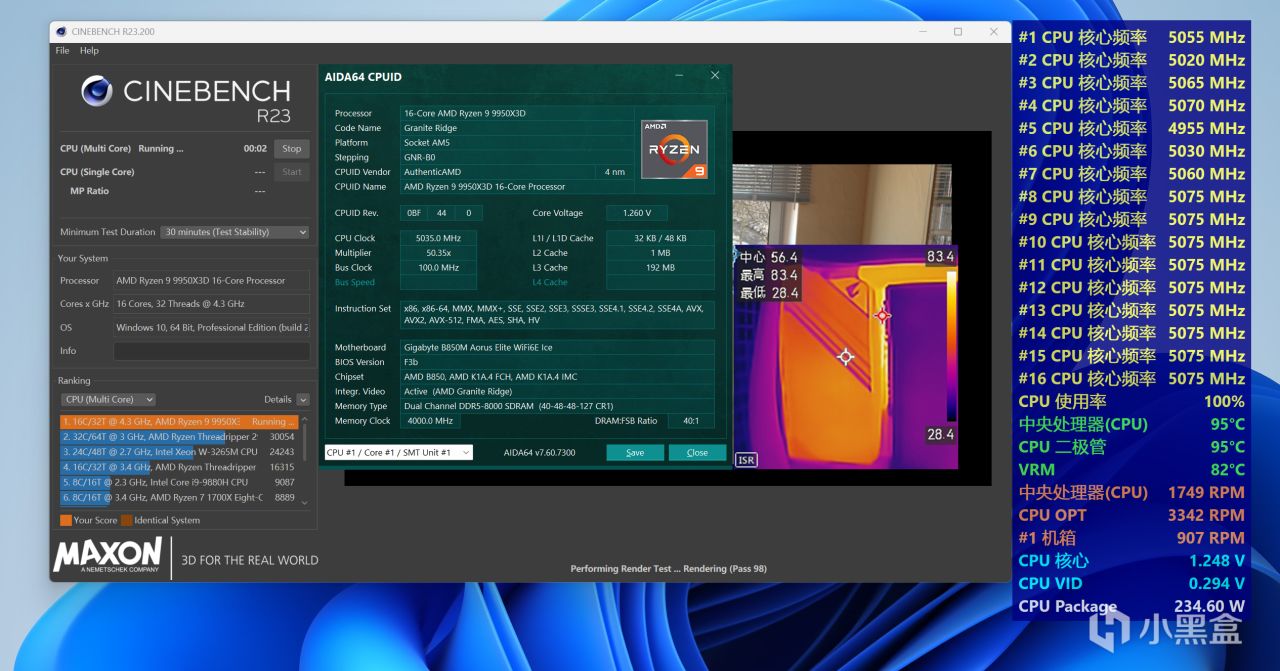Click the Motherboard Gigabyte B850M Aorus field
1280x671 pixels.
(557, 347)
